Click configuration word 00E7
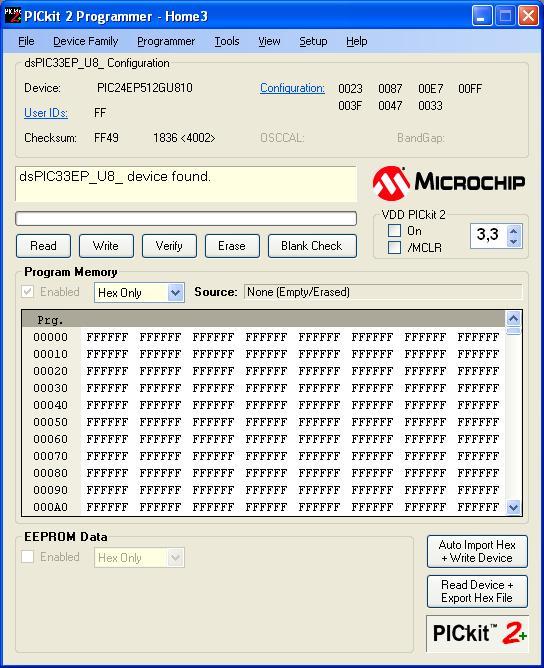544x668 pixels. (430, 89)
